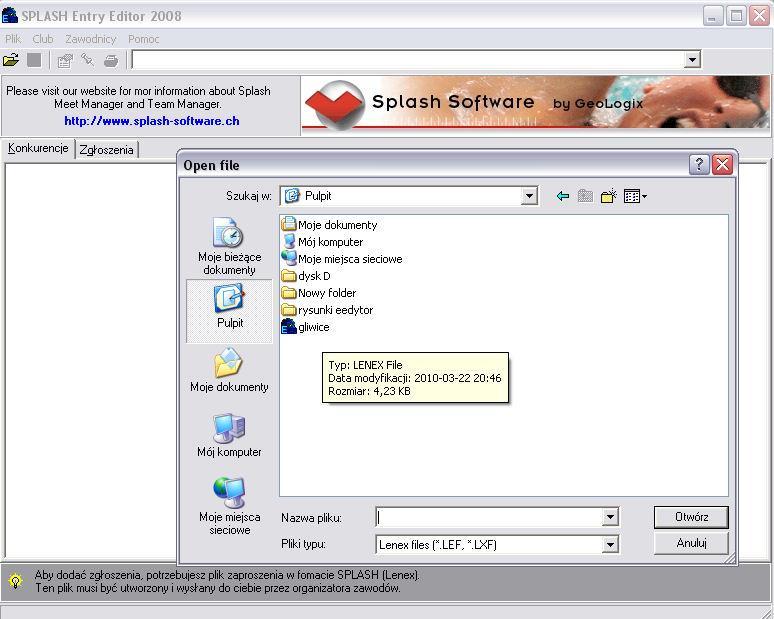Expand the Pliki typu dropdown
Viewport: 774px width, 619px height.
(610, 544)
